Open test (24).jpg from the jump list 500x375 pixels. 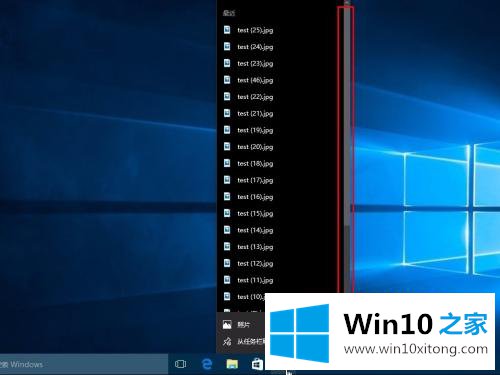[280, 47]
